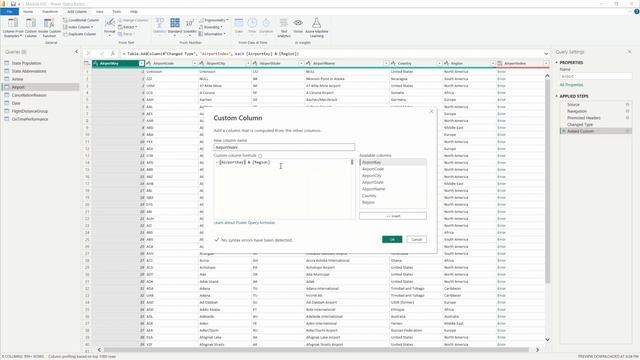Click the Date ribbon icon
The width and height of the screenshot is (640, 360).
(x=239, y=26)
